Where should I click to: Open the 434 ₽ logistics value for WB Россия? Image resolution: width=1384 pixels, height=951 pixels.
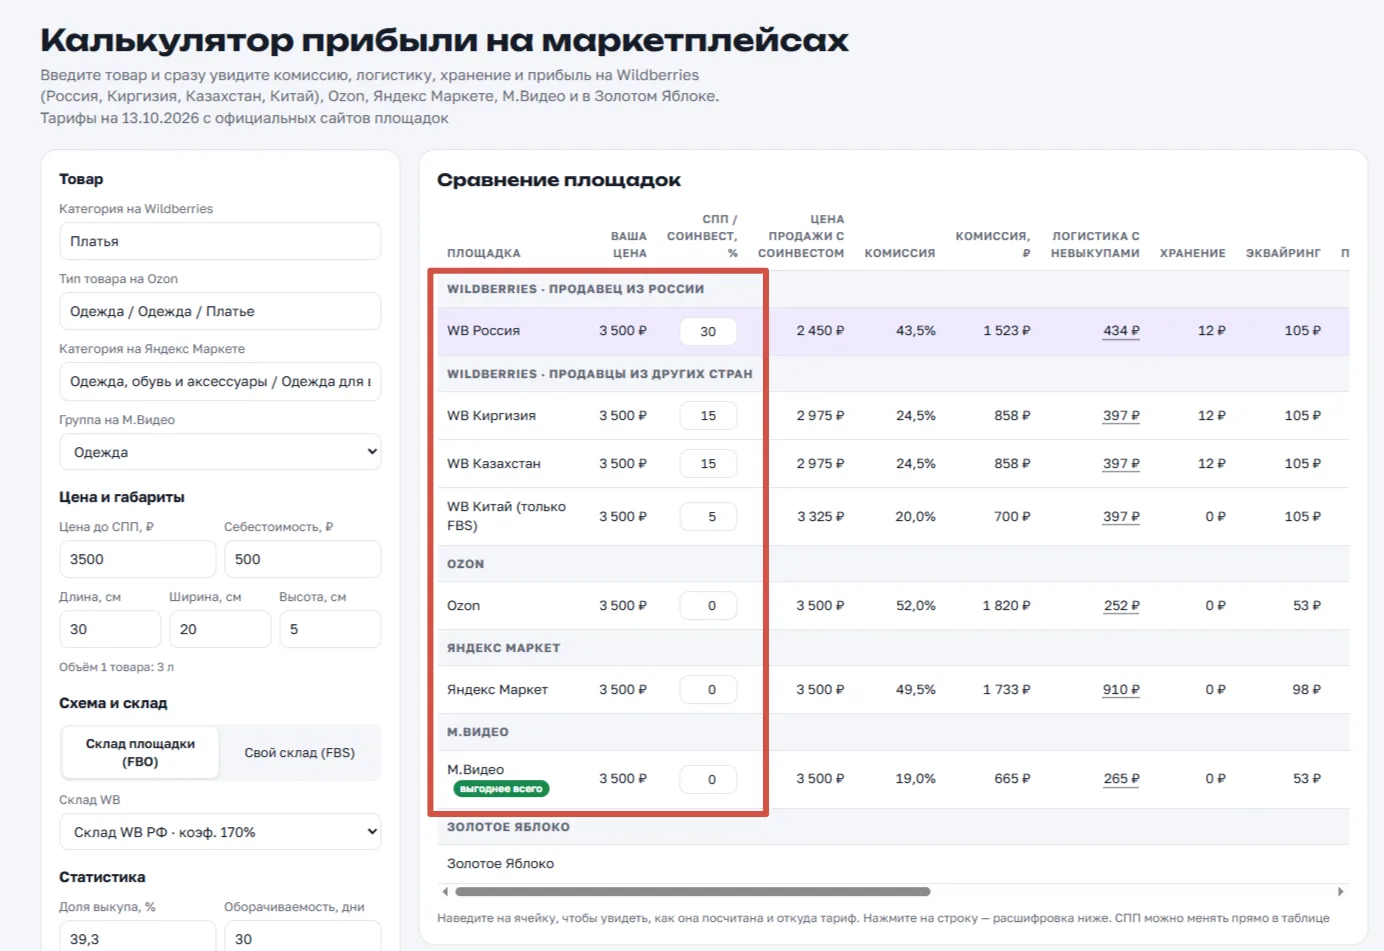coord(1121,331)
